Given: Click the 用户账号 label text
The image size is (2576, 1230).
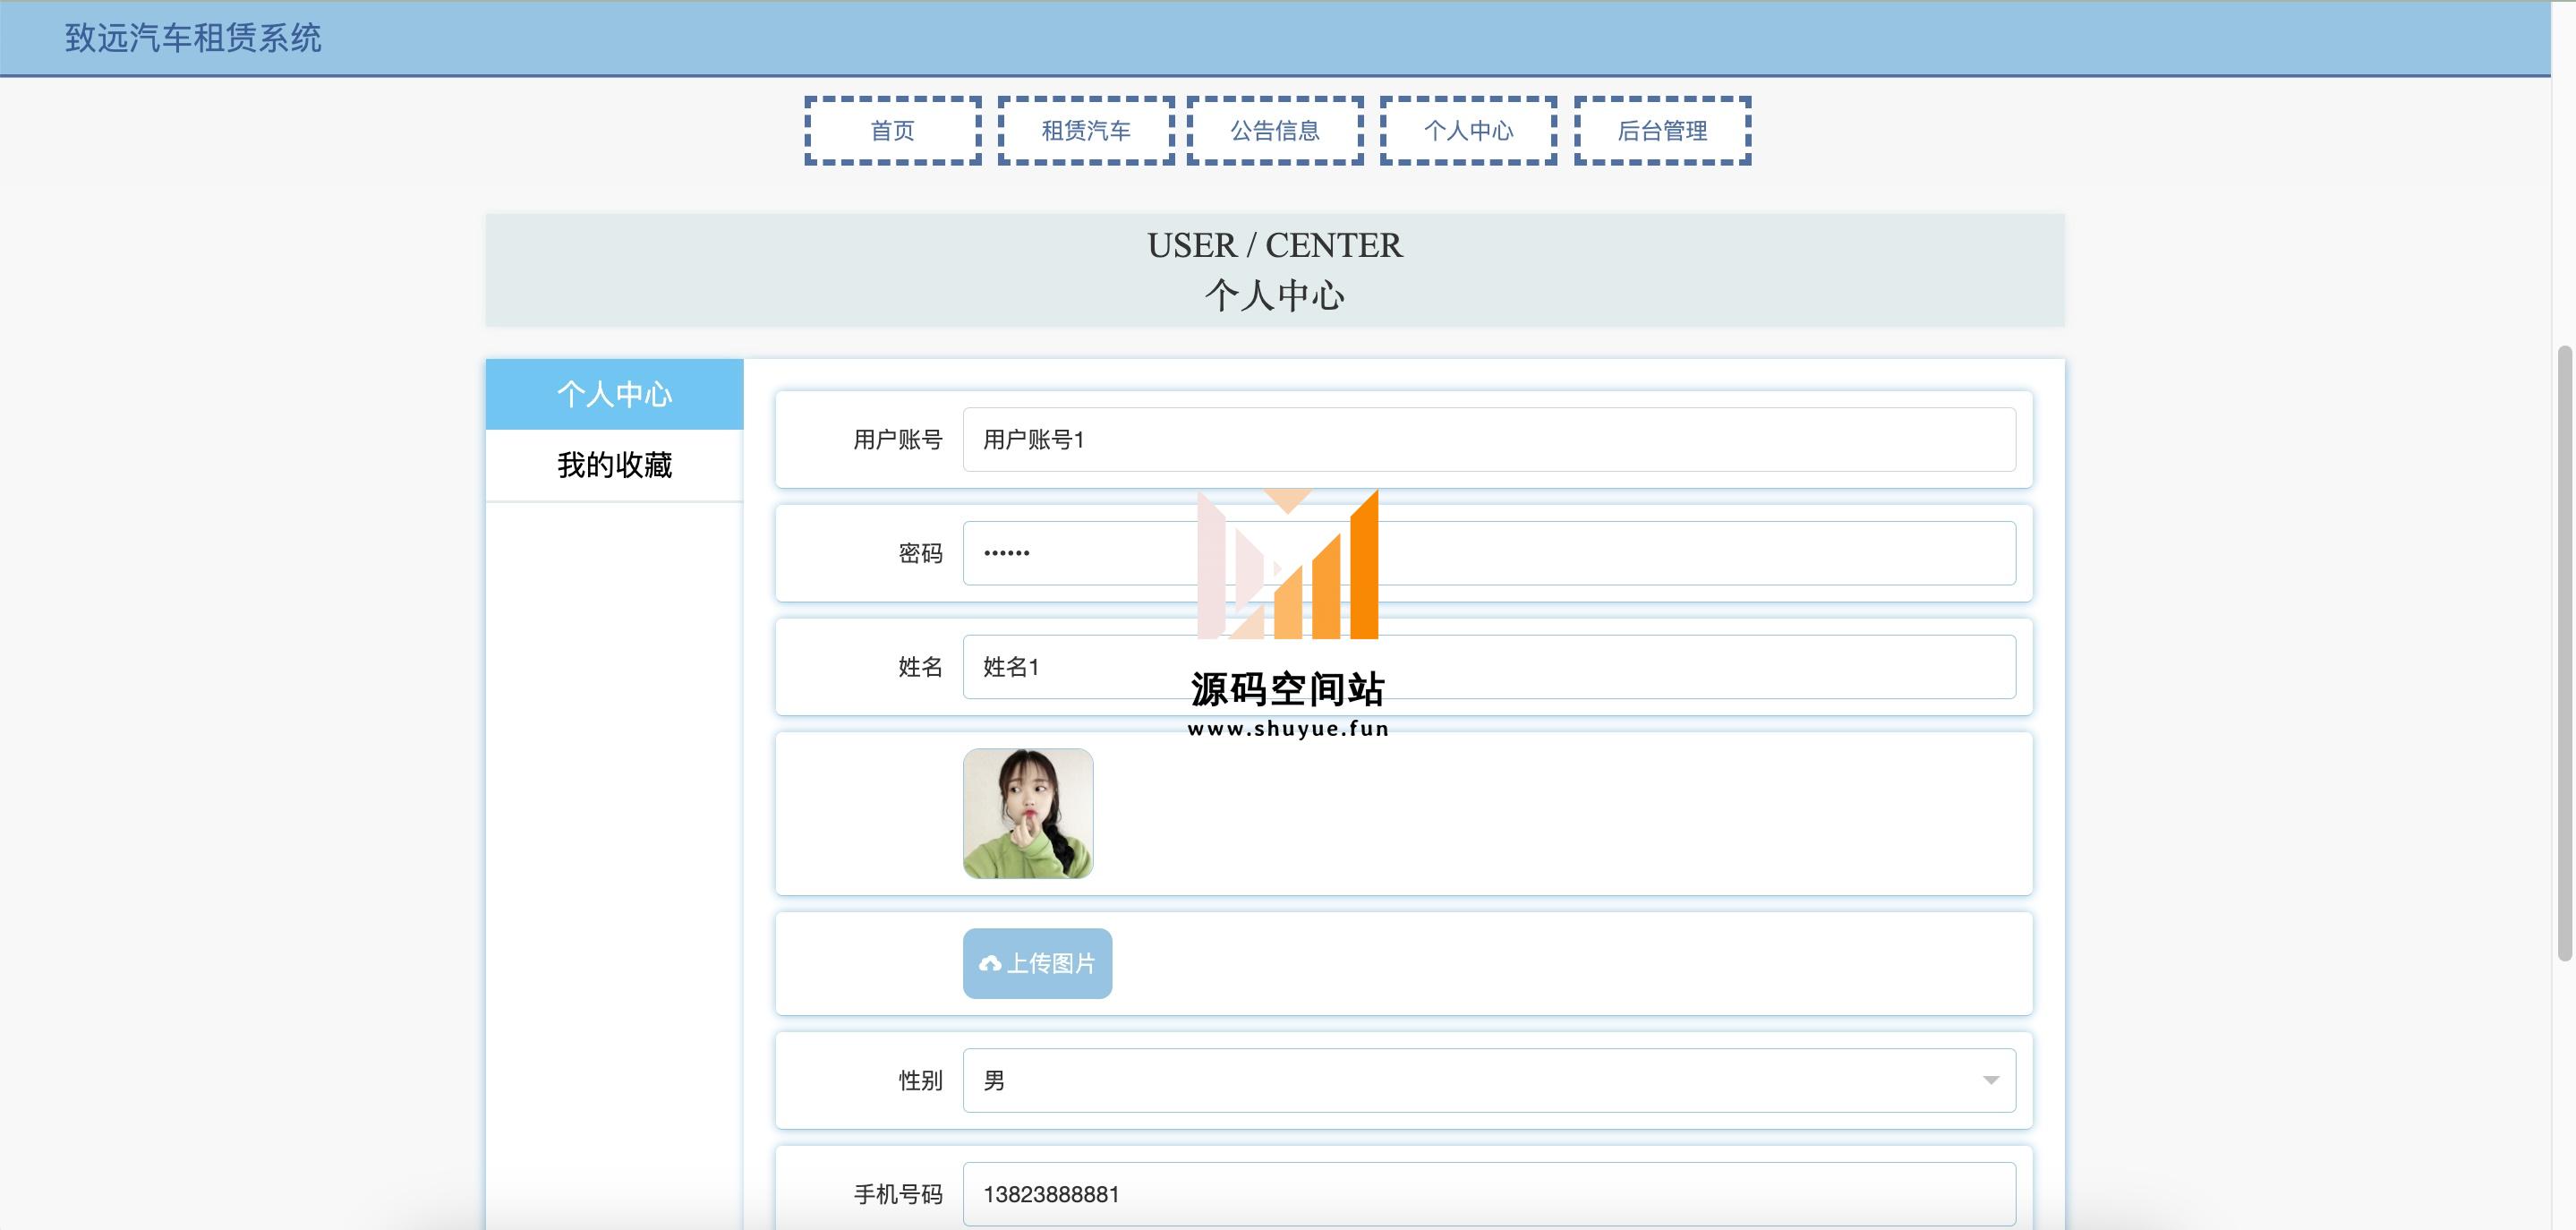Looking at the screenshot, I should (897, 440).
